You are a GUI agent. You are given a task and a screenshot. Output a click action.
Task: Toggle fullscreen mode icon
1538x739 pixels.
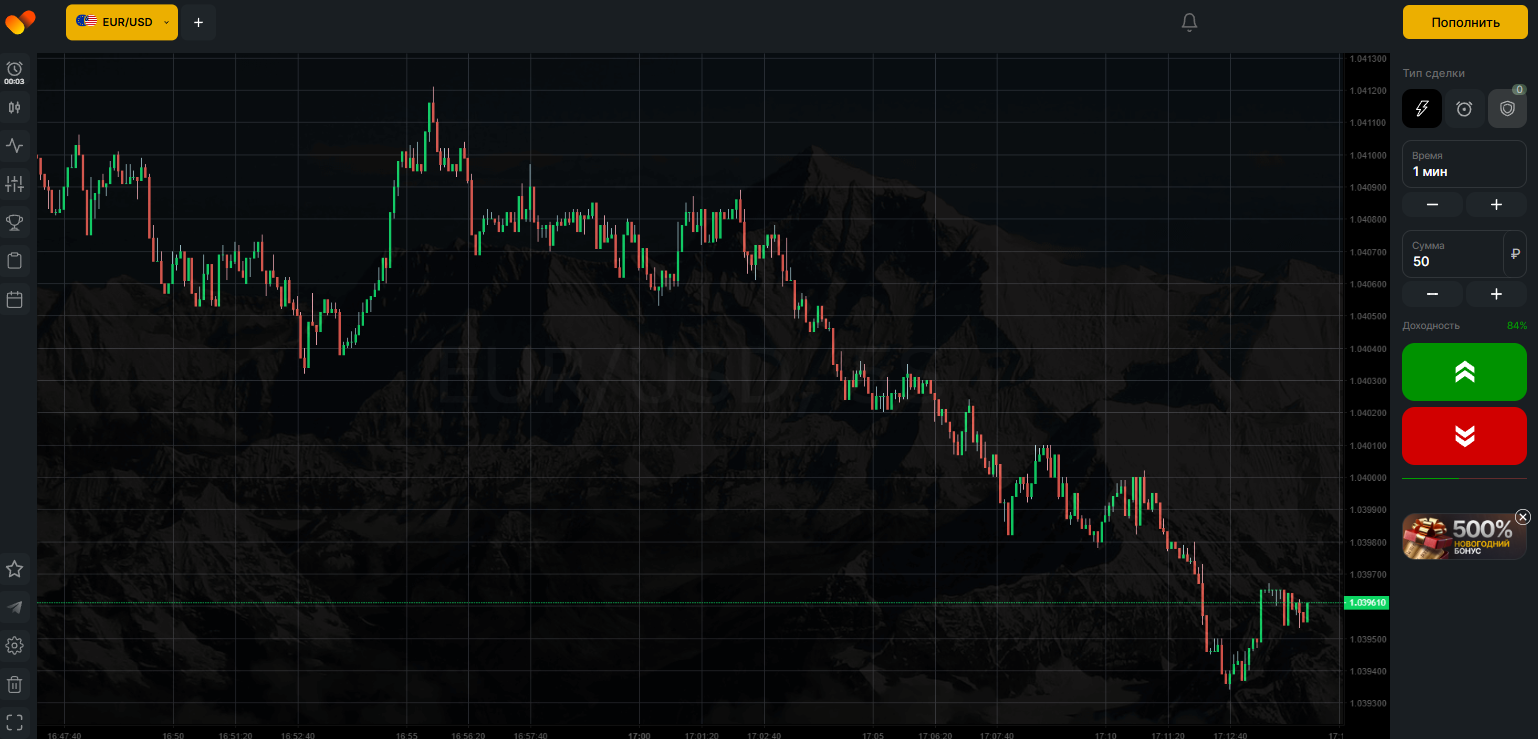click(14, 721)
